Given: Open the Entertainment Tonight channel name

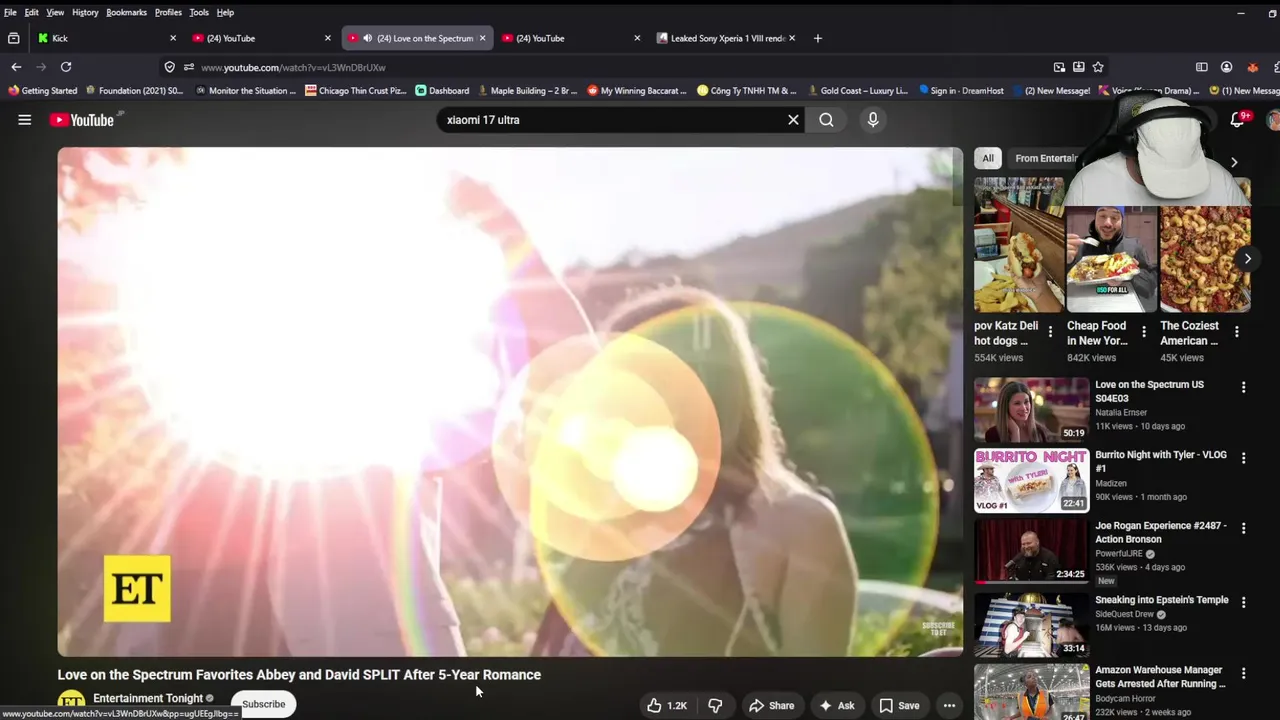Looking at the screenshot, I should point(148,698).
